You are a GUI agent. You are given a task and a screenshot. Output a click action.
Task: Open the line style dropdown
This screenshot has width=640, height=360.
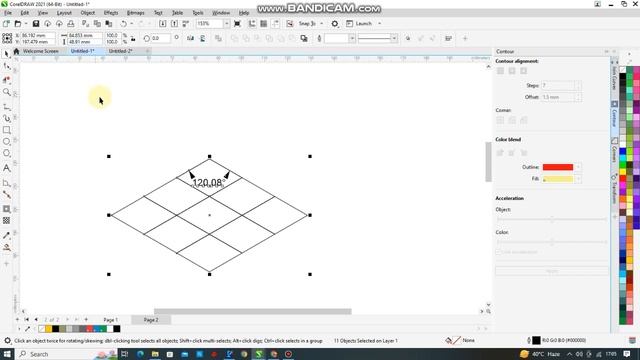394,38
